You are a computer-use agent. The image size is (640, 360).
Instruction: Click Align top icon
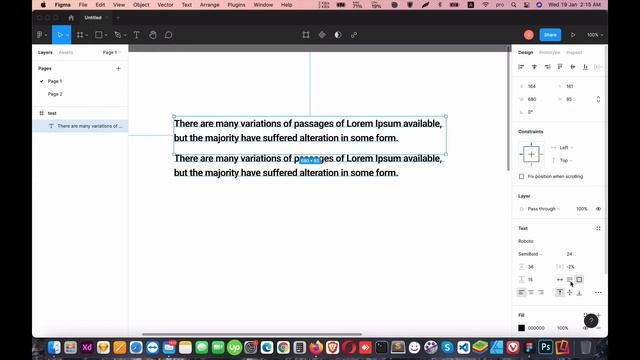click(560, 67)
